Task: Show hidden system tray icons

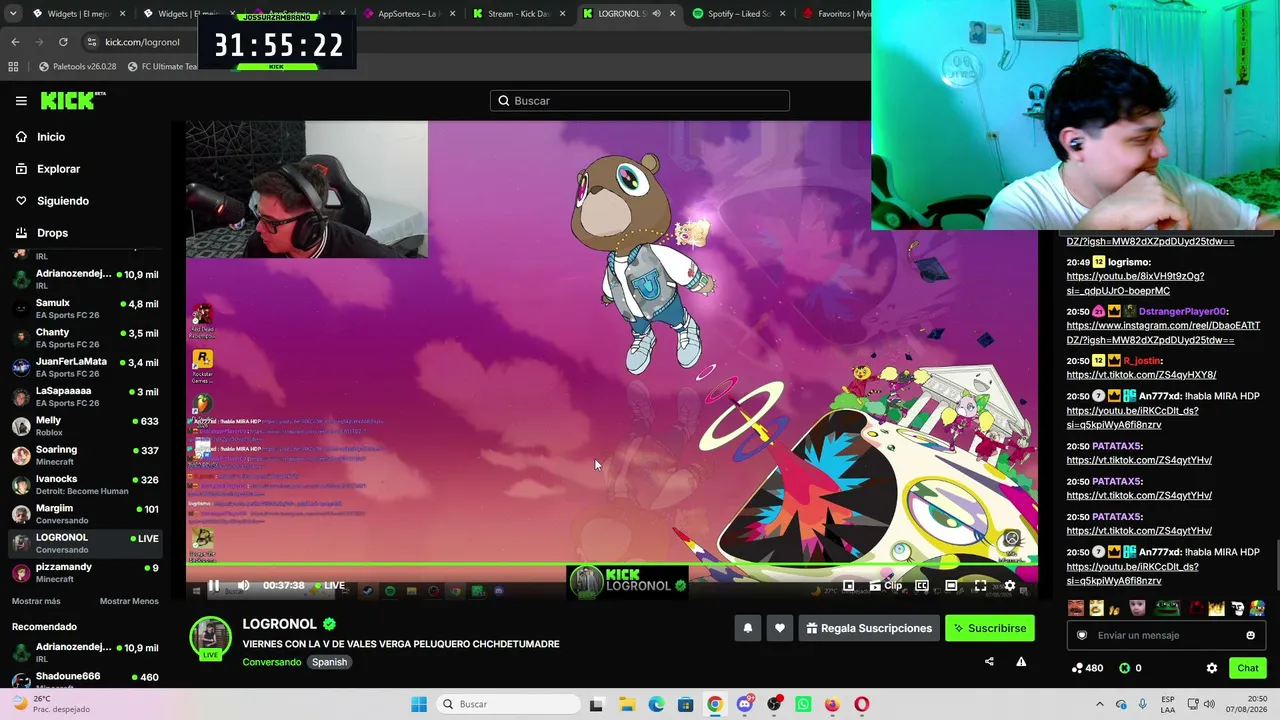Action: [x=1099, y=704]
